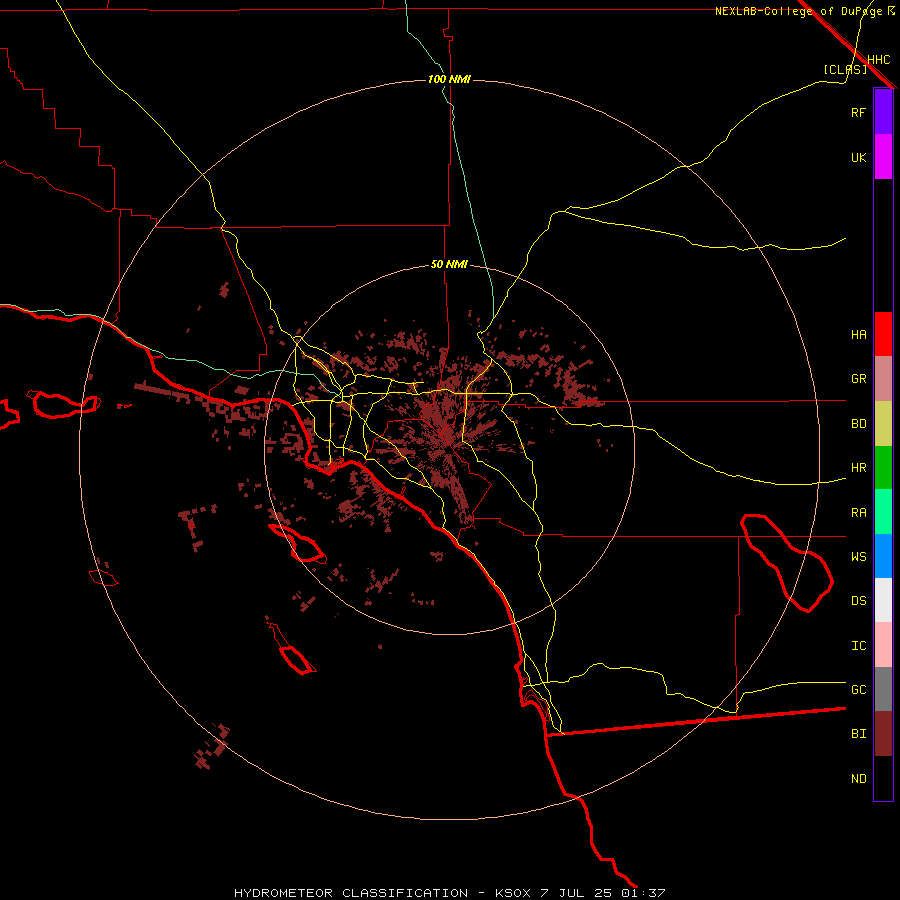Click the [CLAS] units label
This screenshot has height=900, width=900.
pyautogui.click(x=845, y=69)
